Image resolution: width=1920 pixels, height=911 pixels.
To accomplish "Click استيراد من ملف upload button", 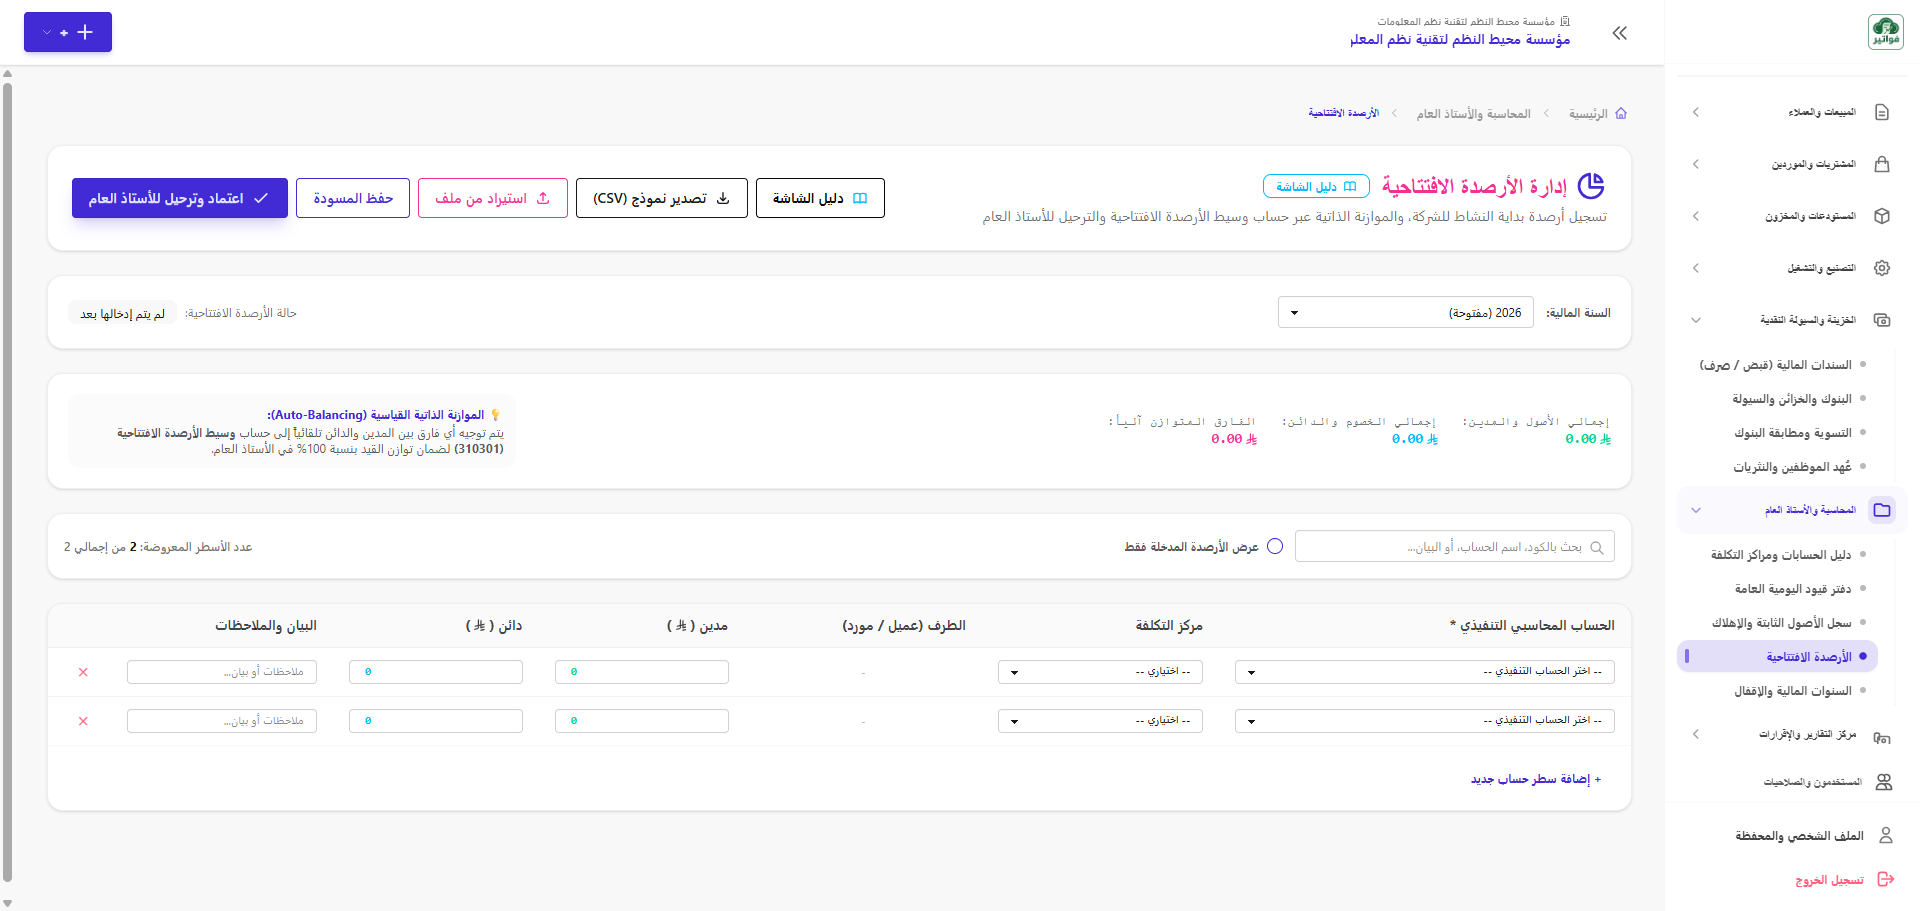I will 493,198.
